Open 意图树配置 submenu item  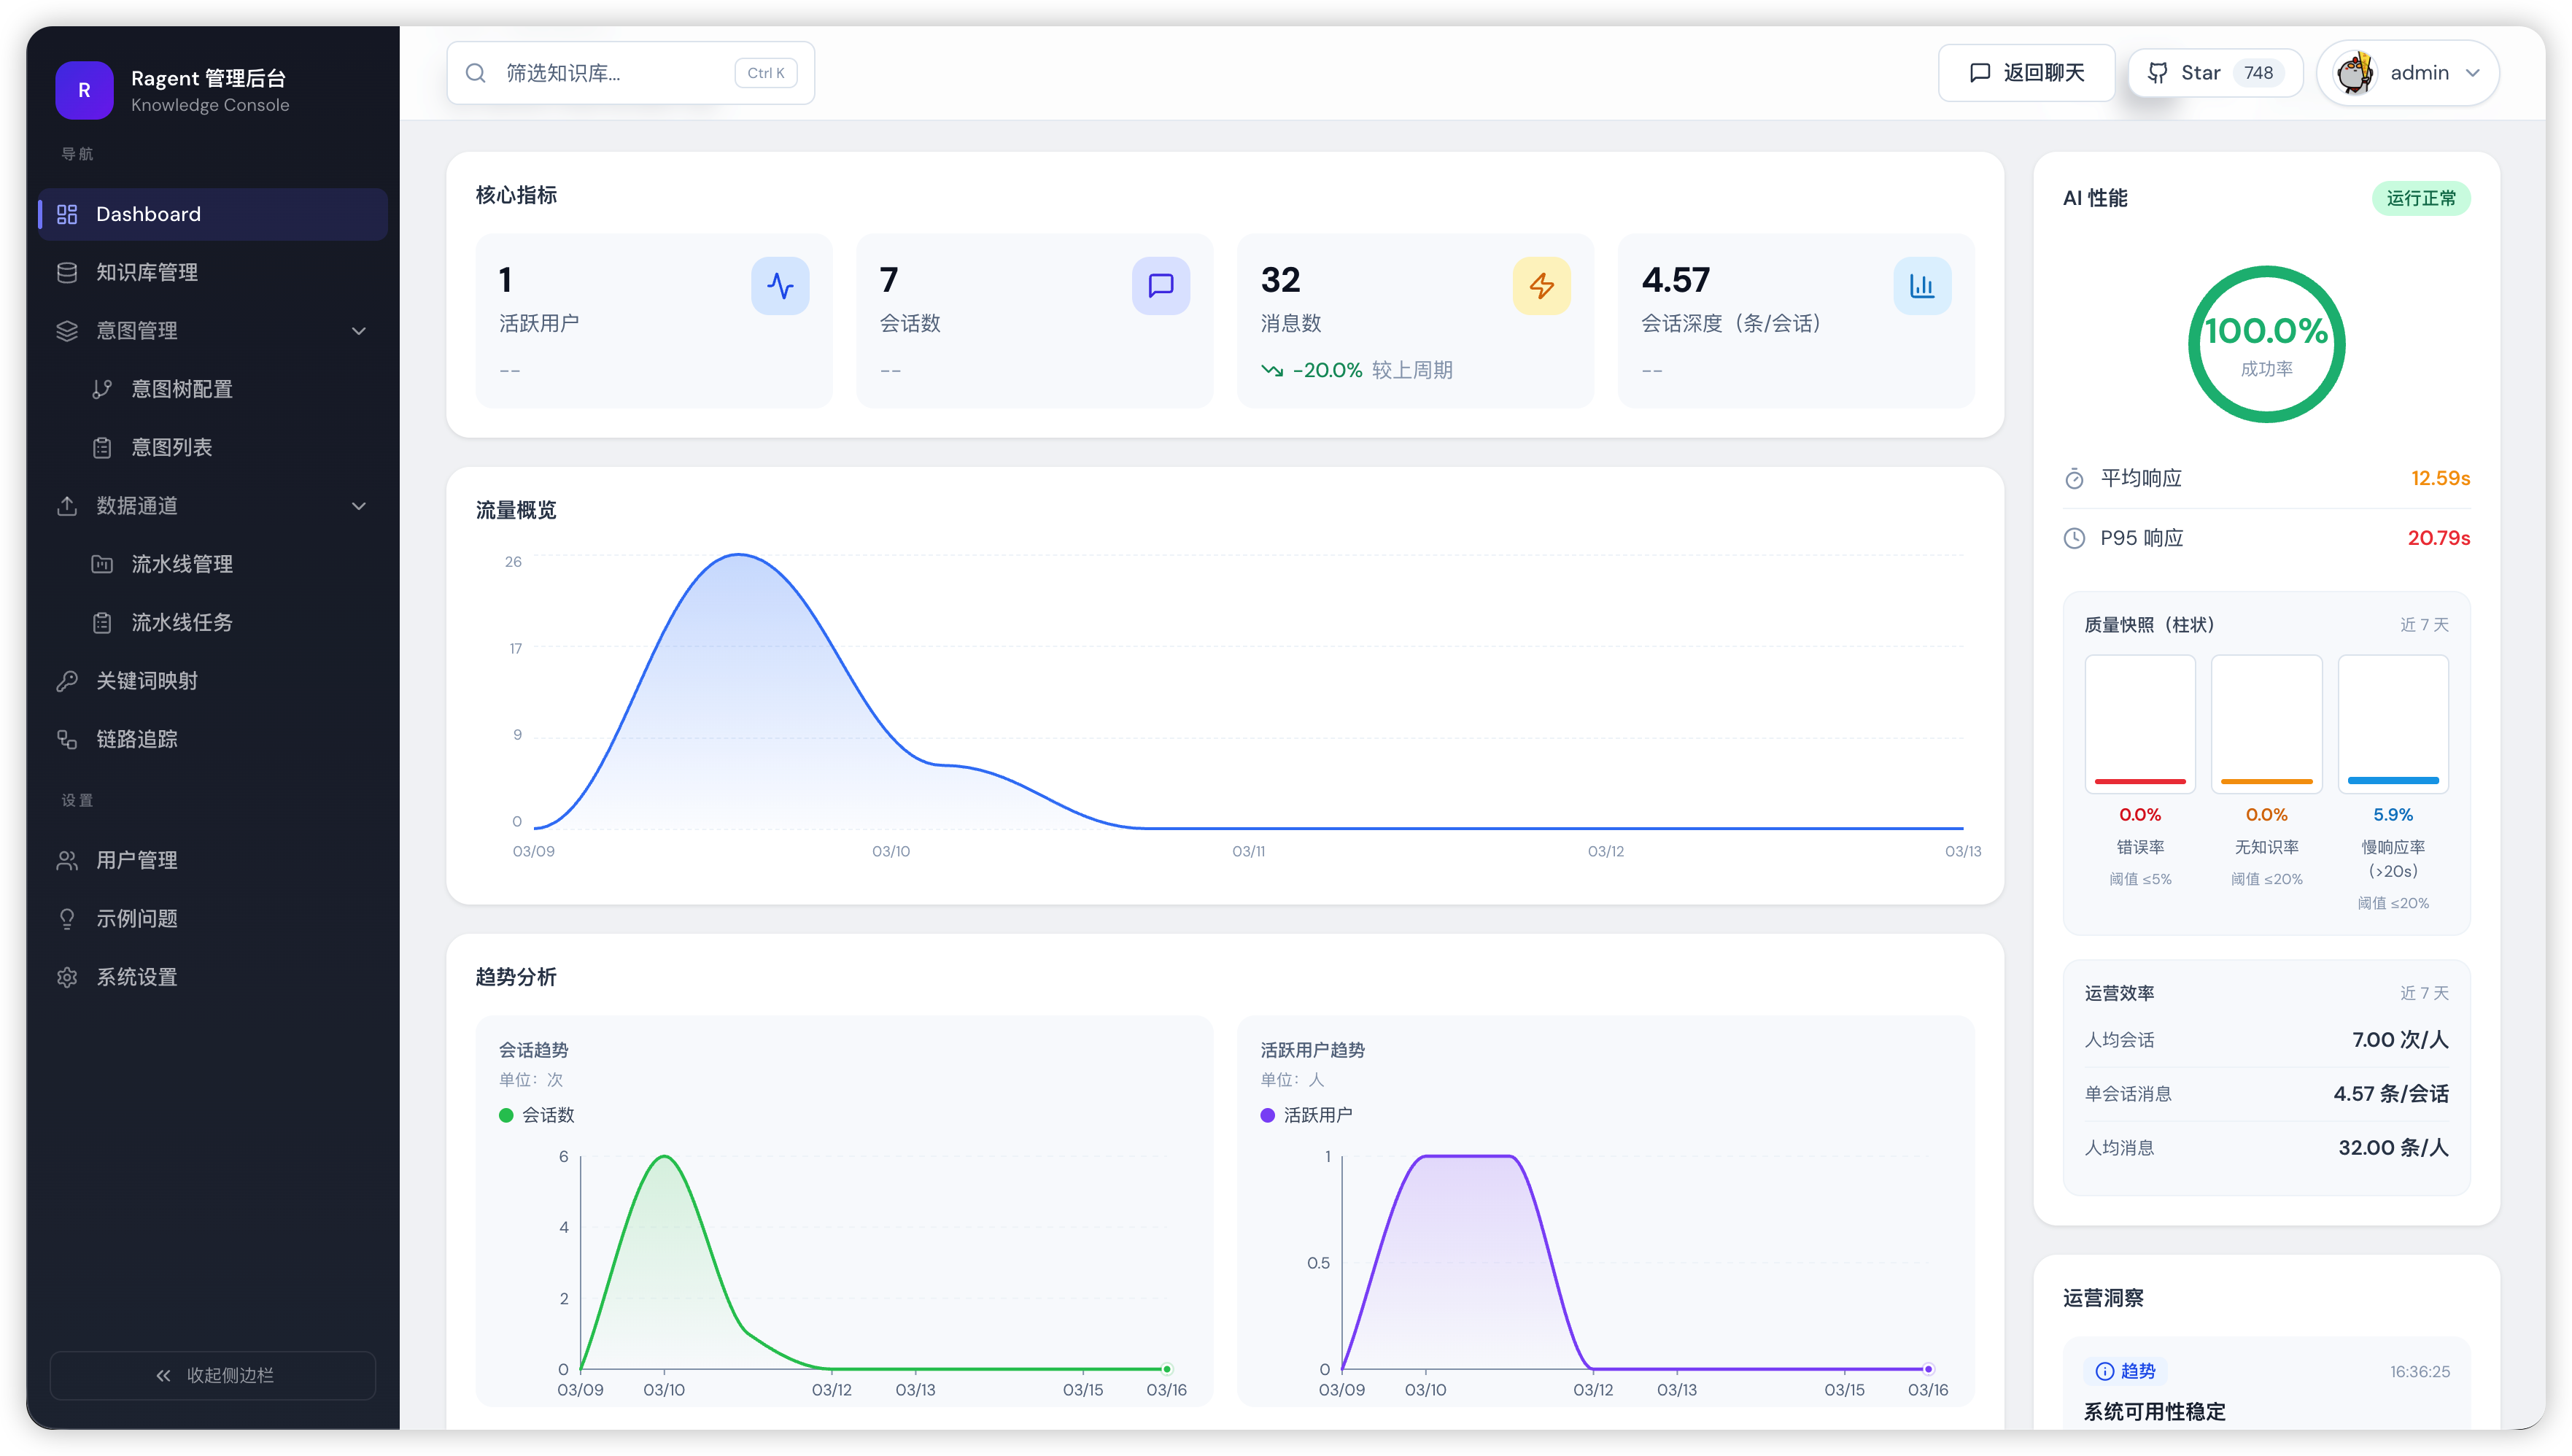click(182, 389)
